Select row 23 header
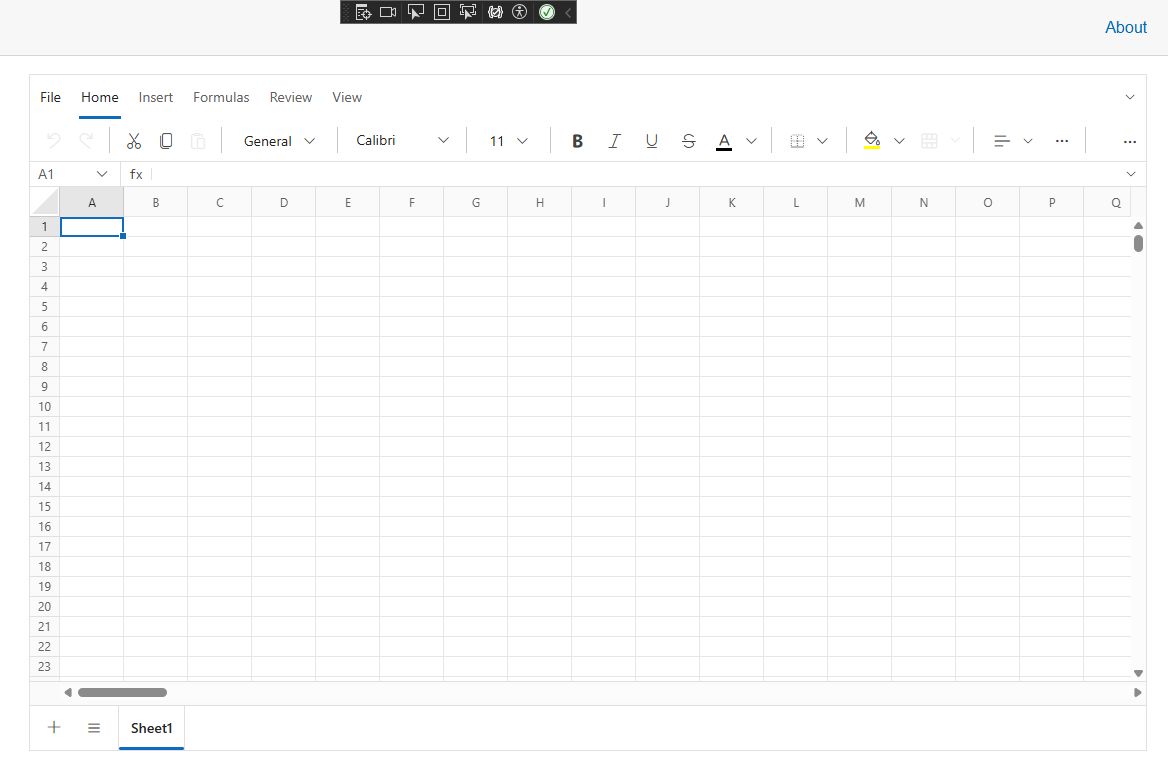The height and width of the screenshot is (757, 1168). tap(45, 667)
